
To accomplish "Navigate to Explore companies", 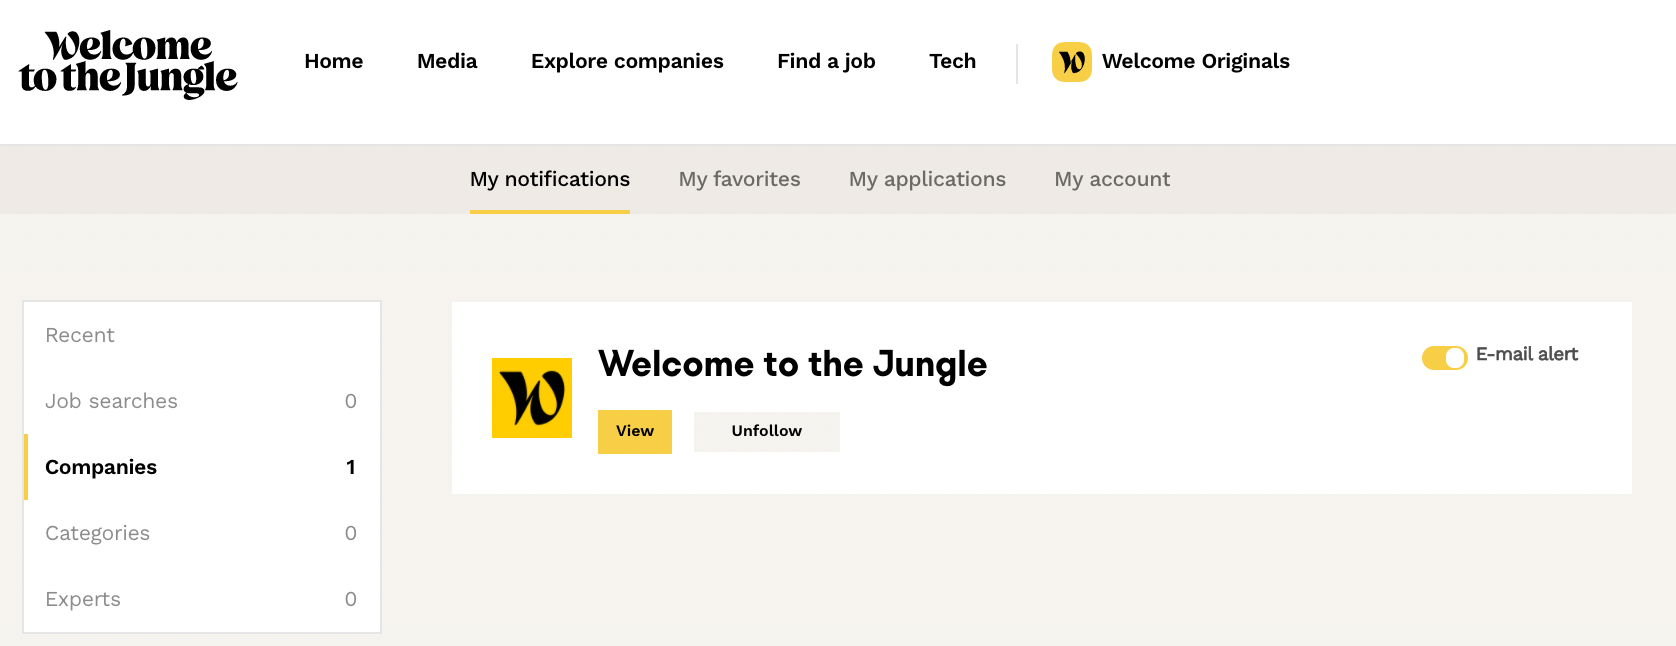I will (627, 62).
